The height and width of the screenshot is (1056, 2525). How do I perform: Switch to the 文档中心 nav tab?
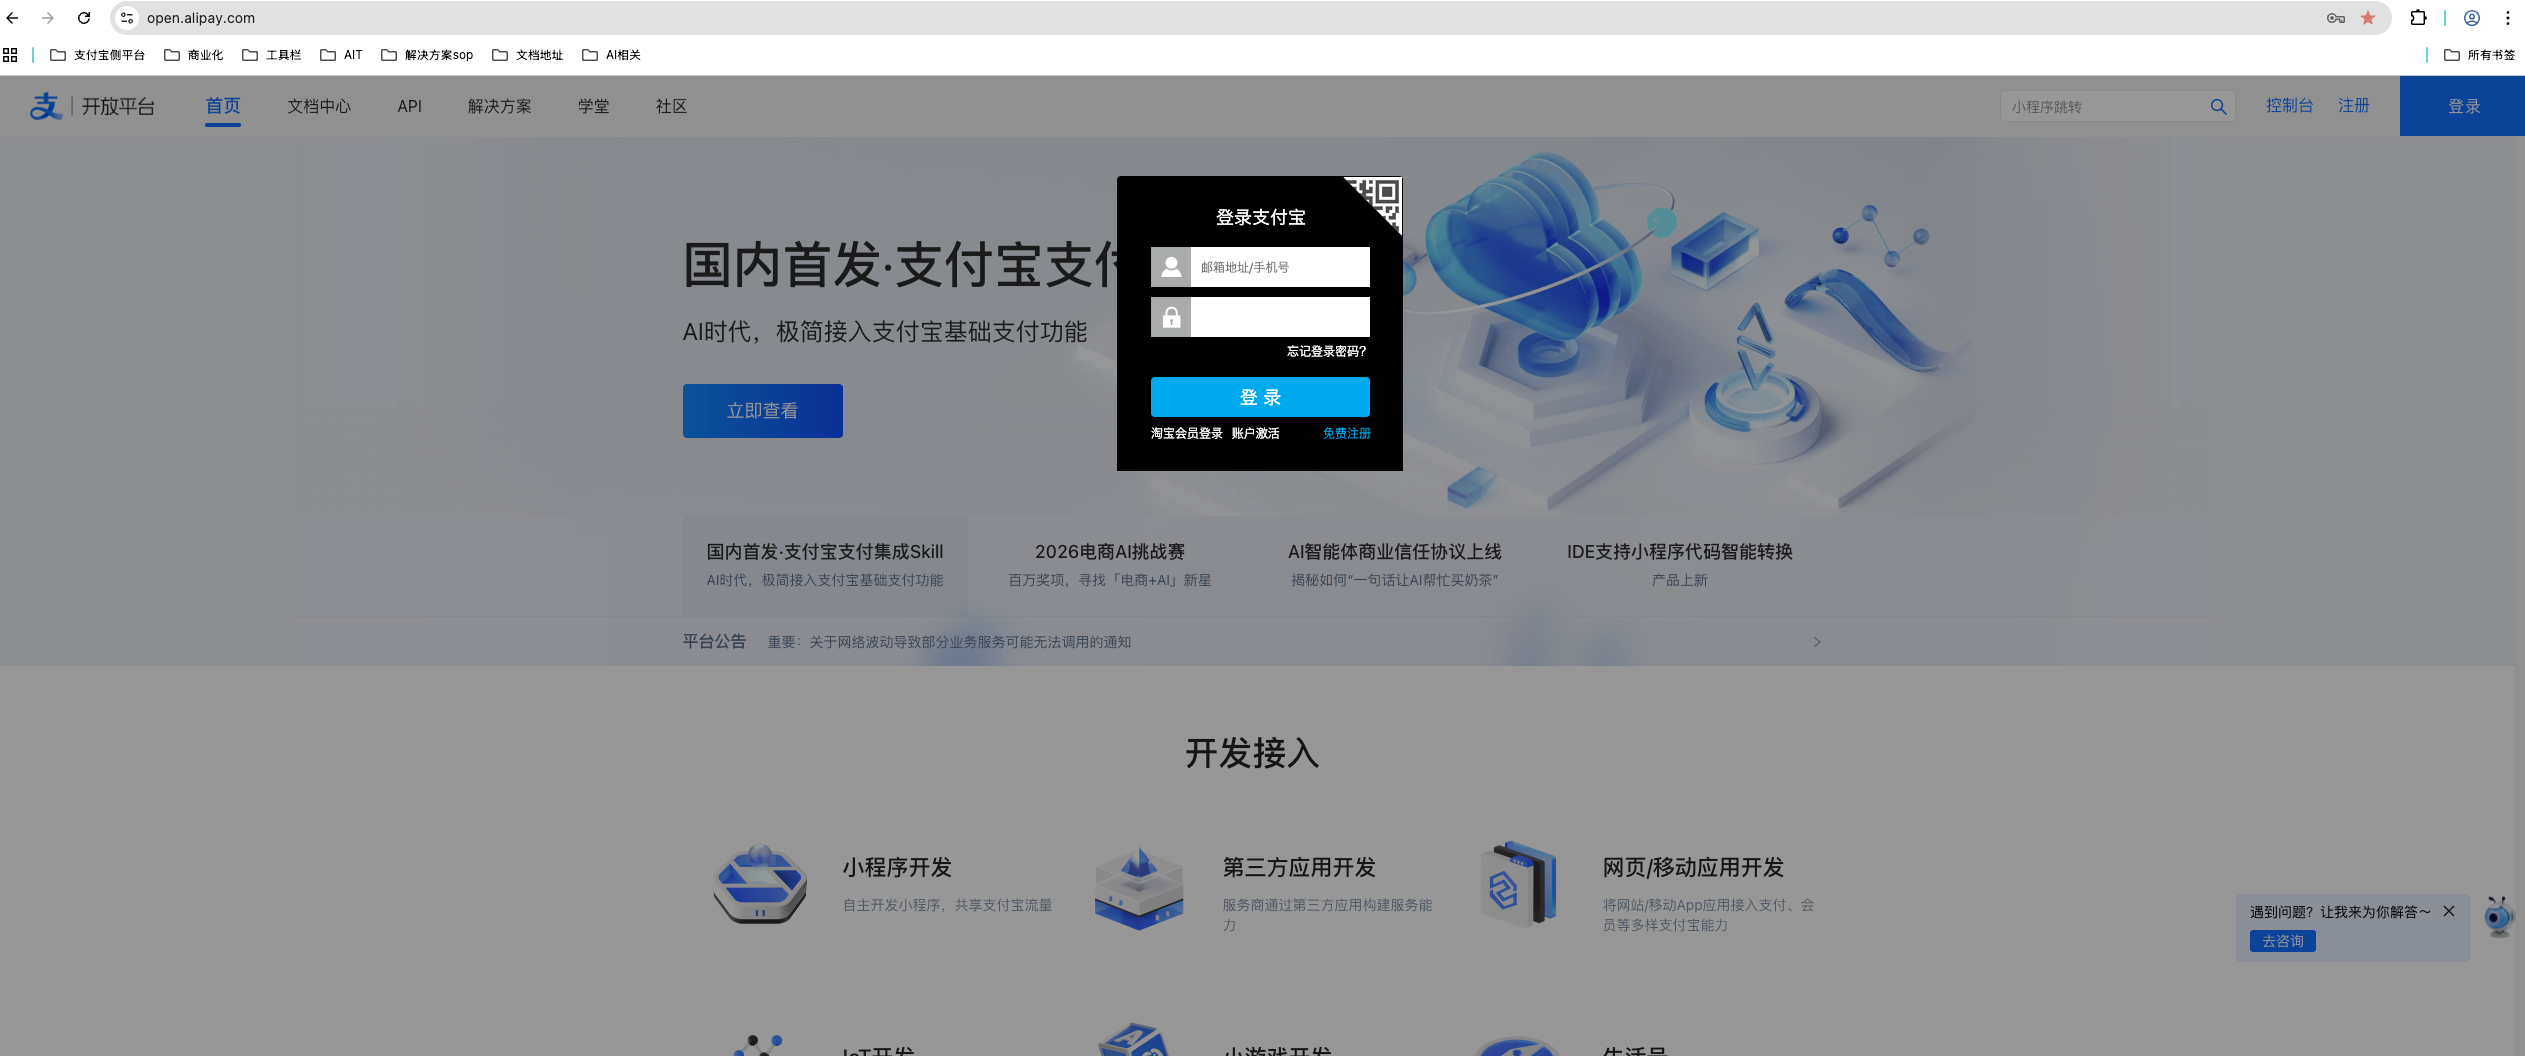[319, 106]
